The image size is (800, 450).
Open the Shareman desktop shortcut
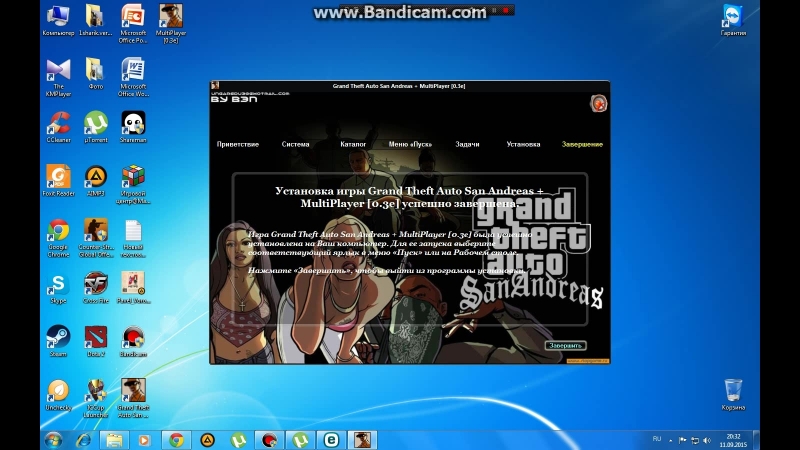133,127
